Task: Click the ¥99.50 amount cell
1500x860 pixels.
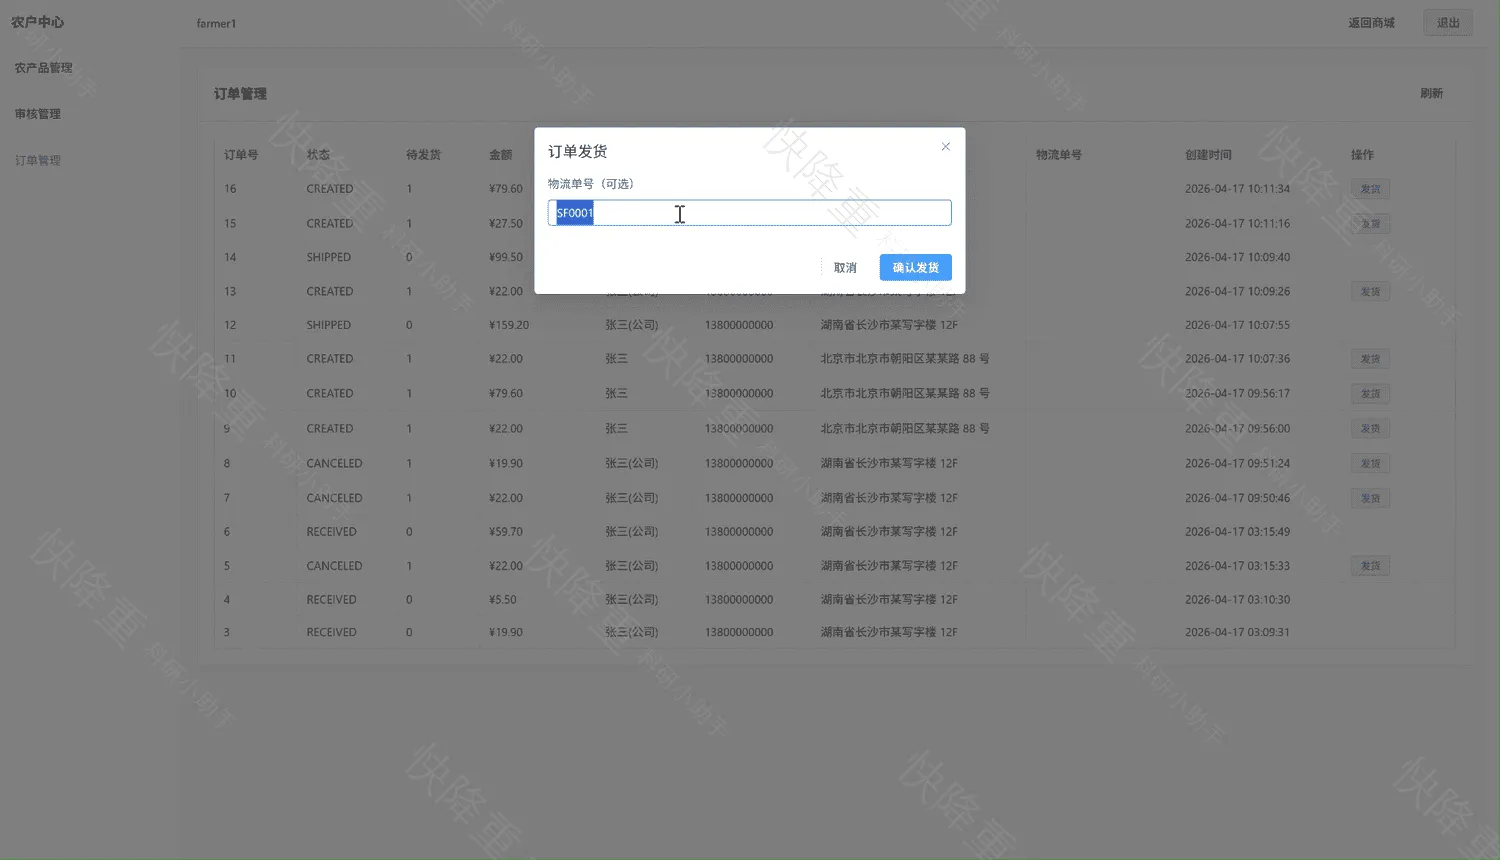Action: [x=506, y=257]
